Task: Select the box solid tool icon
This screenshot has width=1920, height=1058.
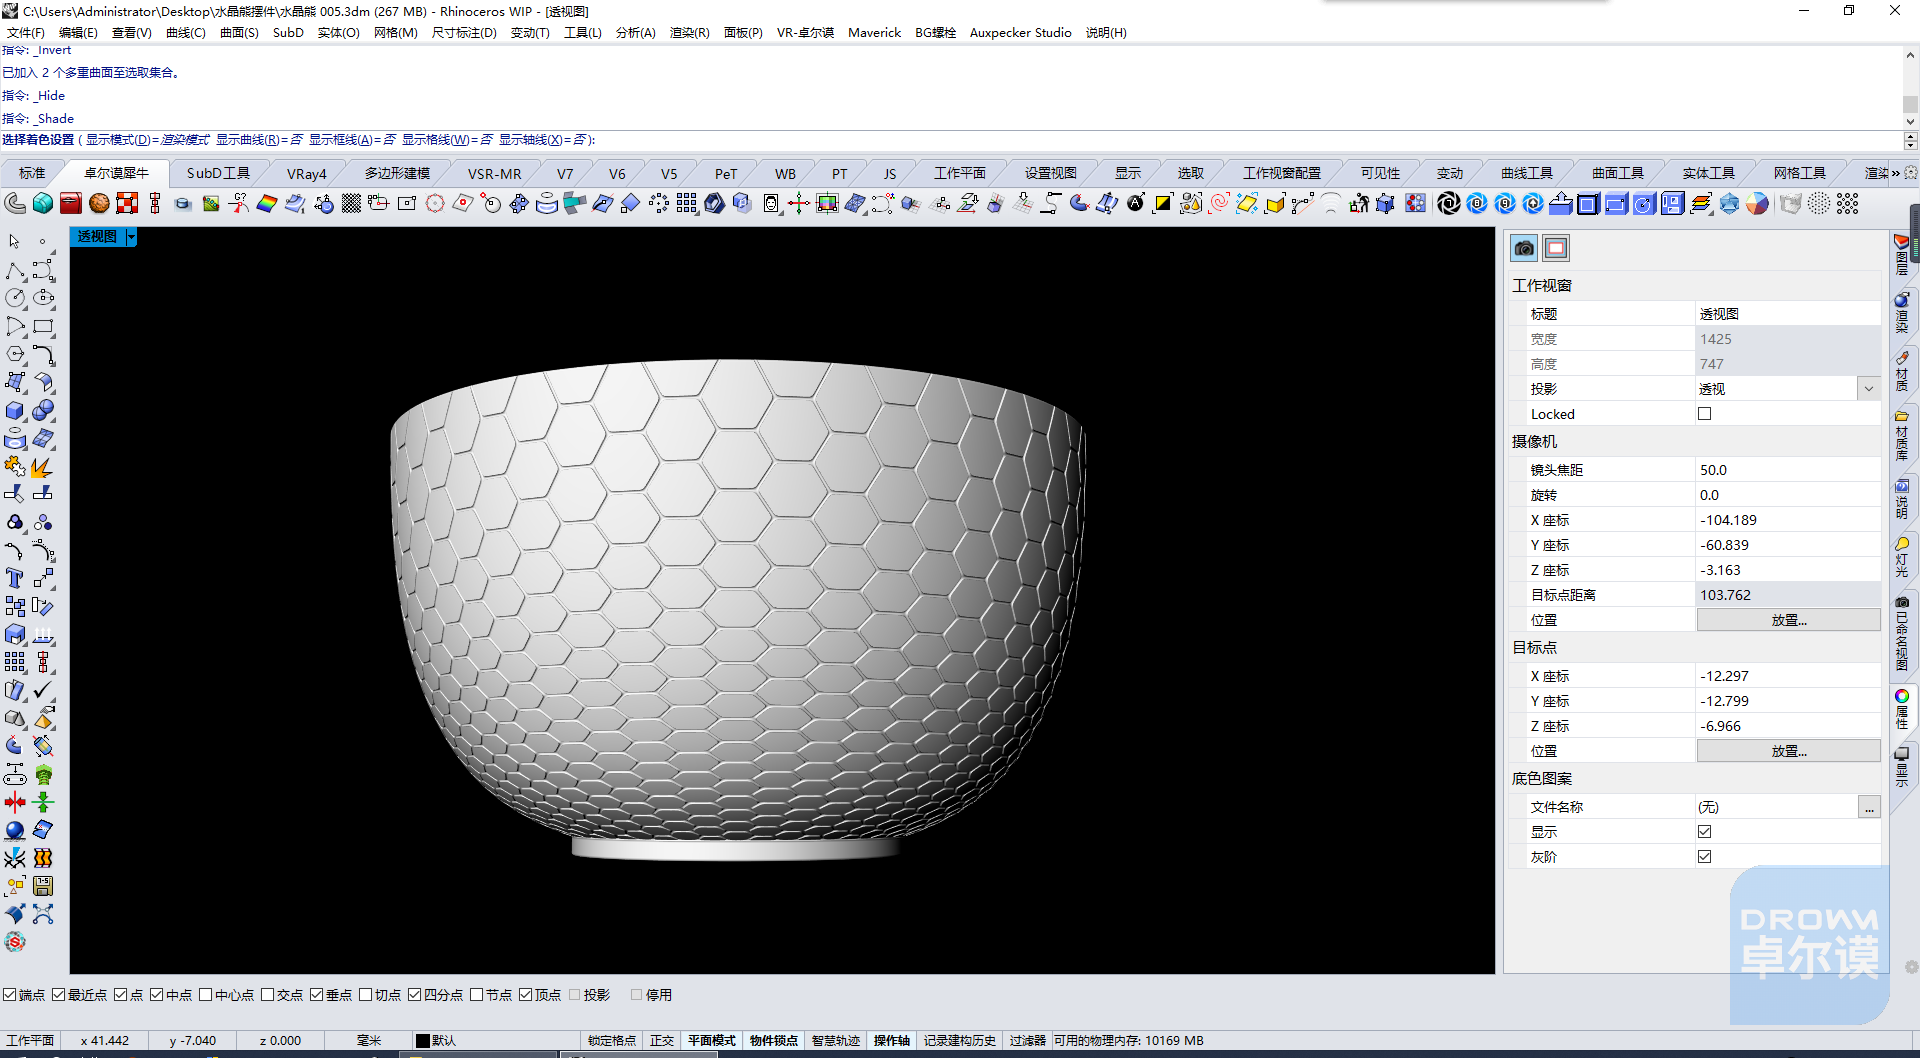Action: coord(15,410)
